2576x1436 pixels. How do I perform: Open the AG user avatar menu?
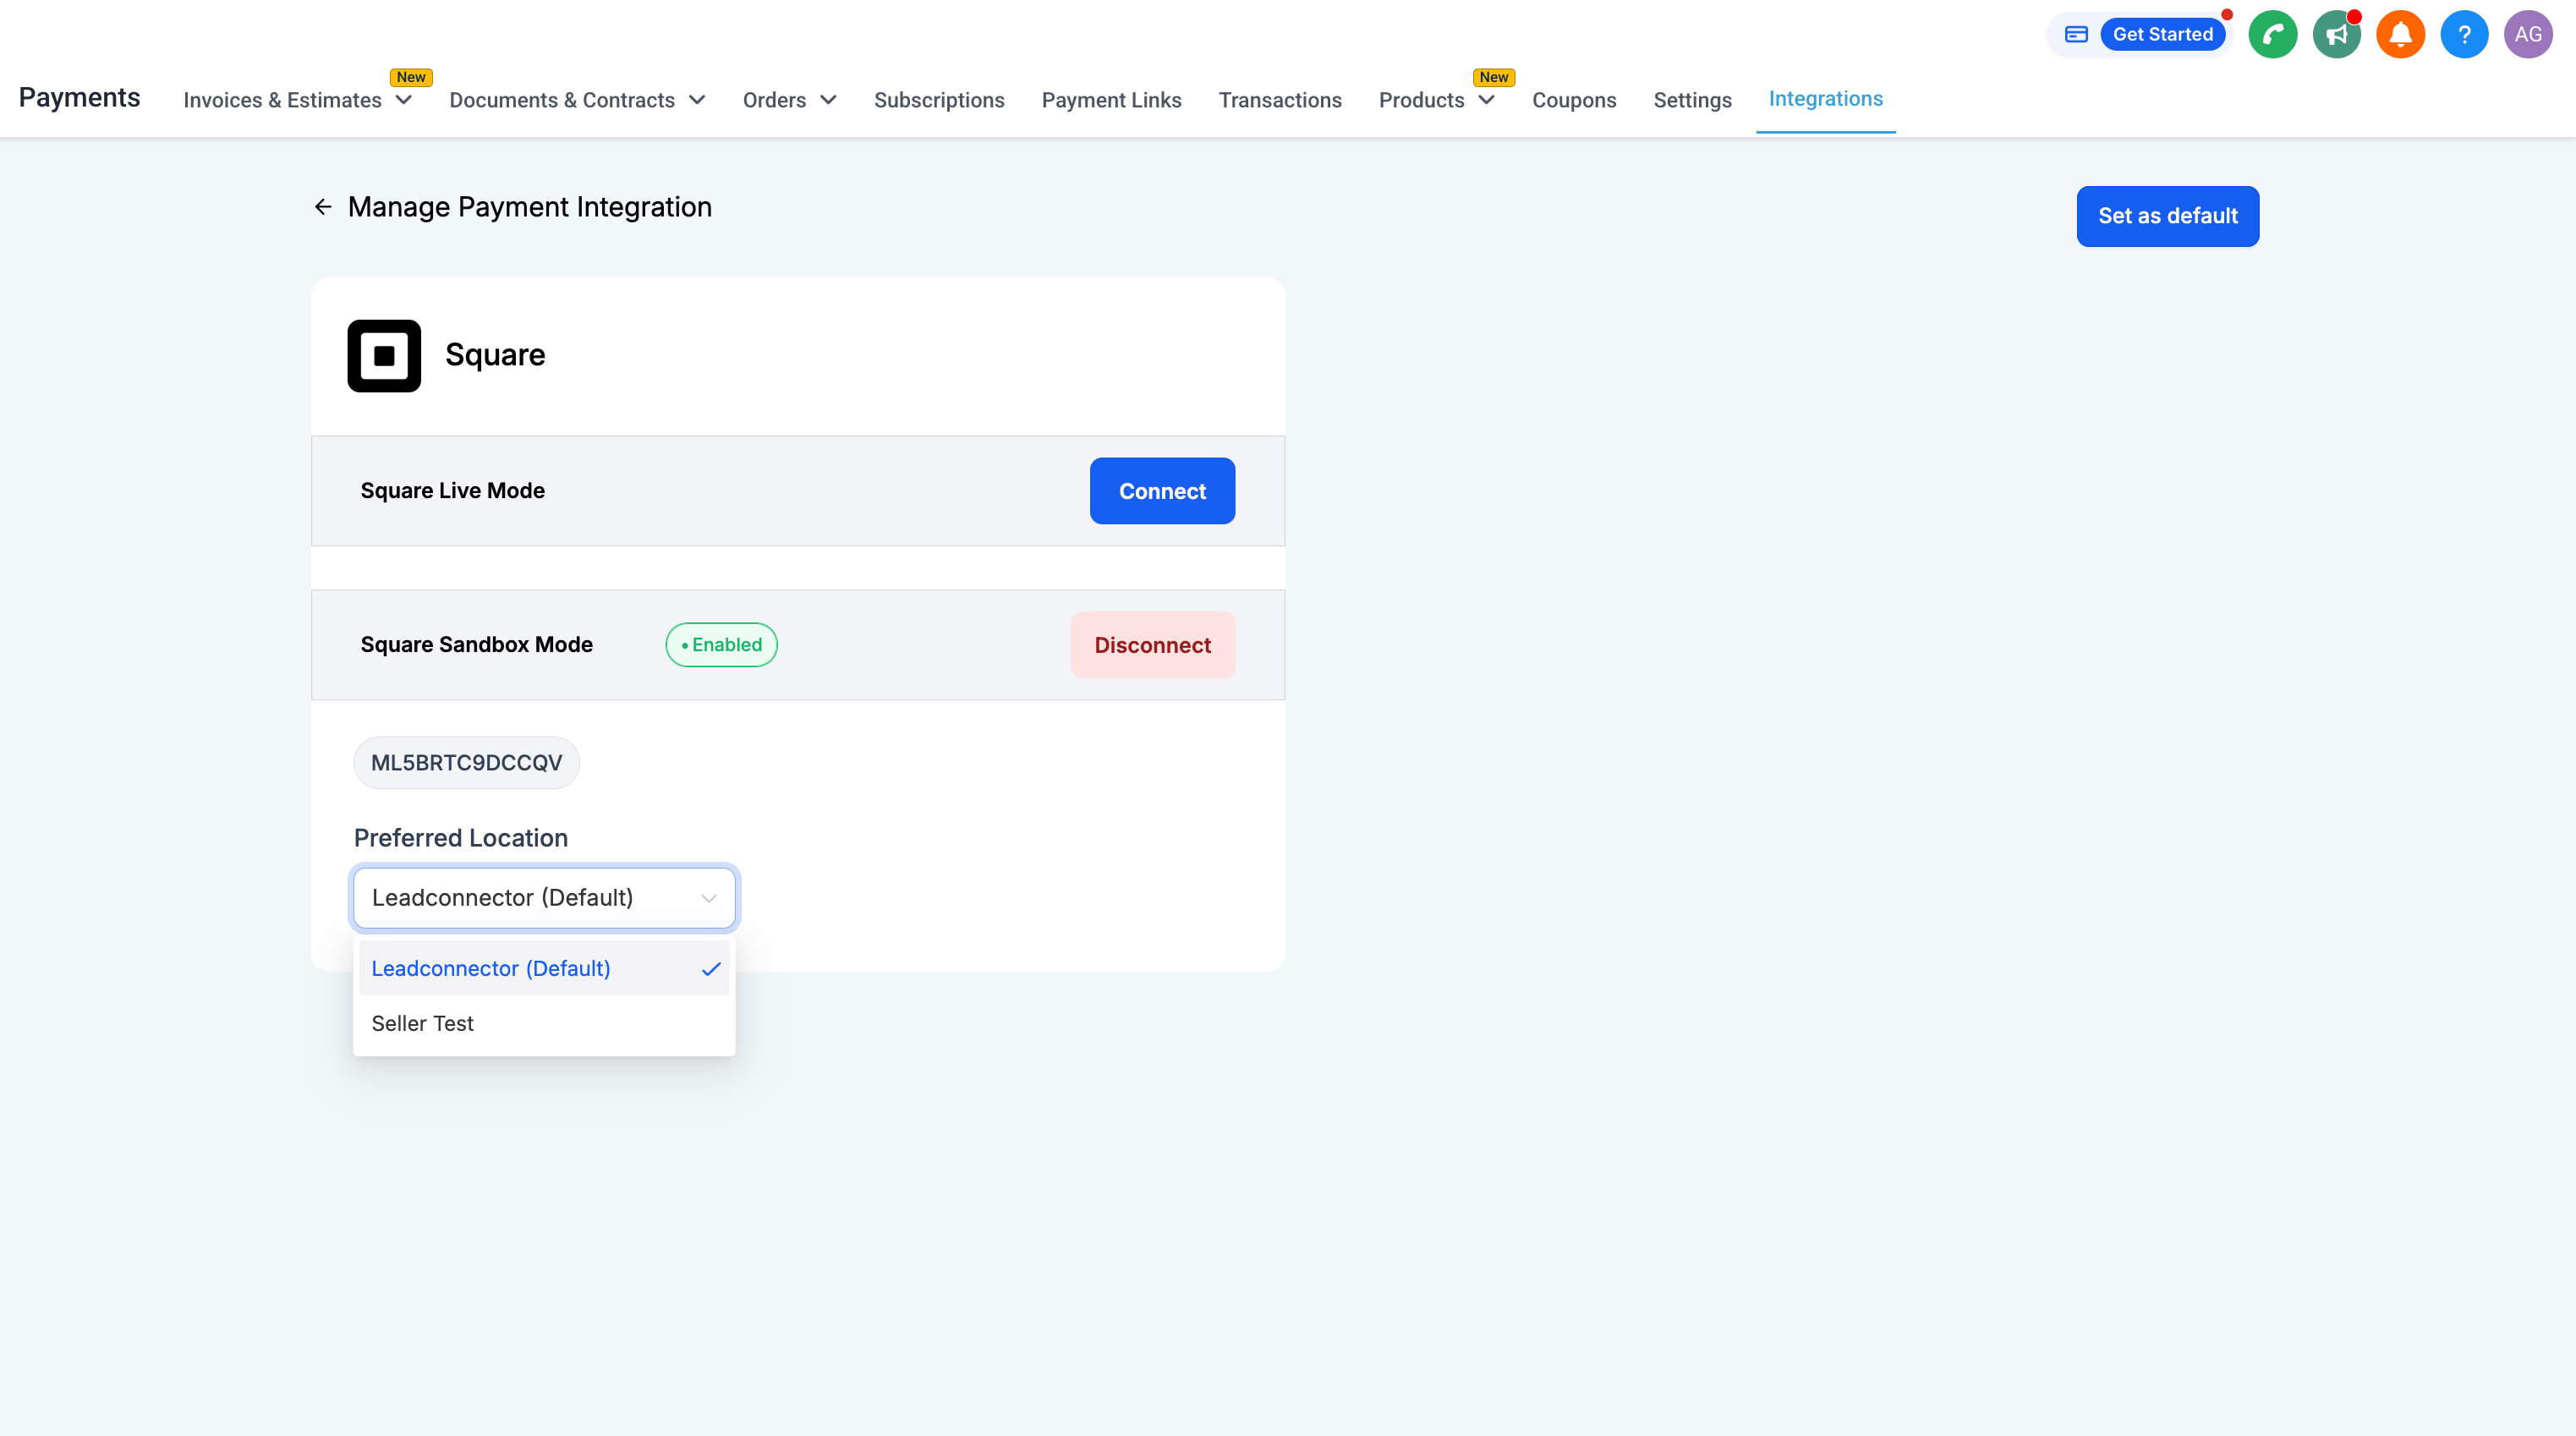[2527, 35]
